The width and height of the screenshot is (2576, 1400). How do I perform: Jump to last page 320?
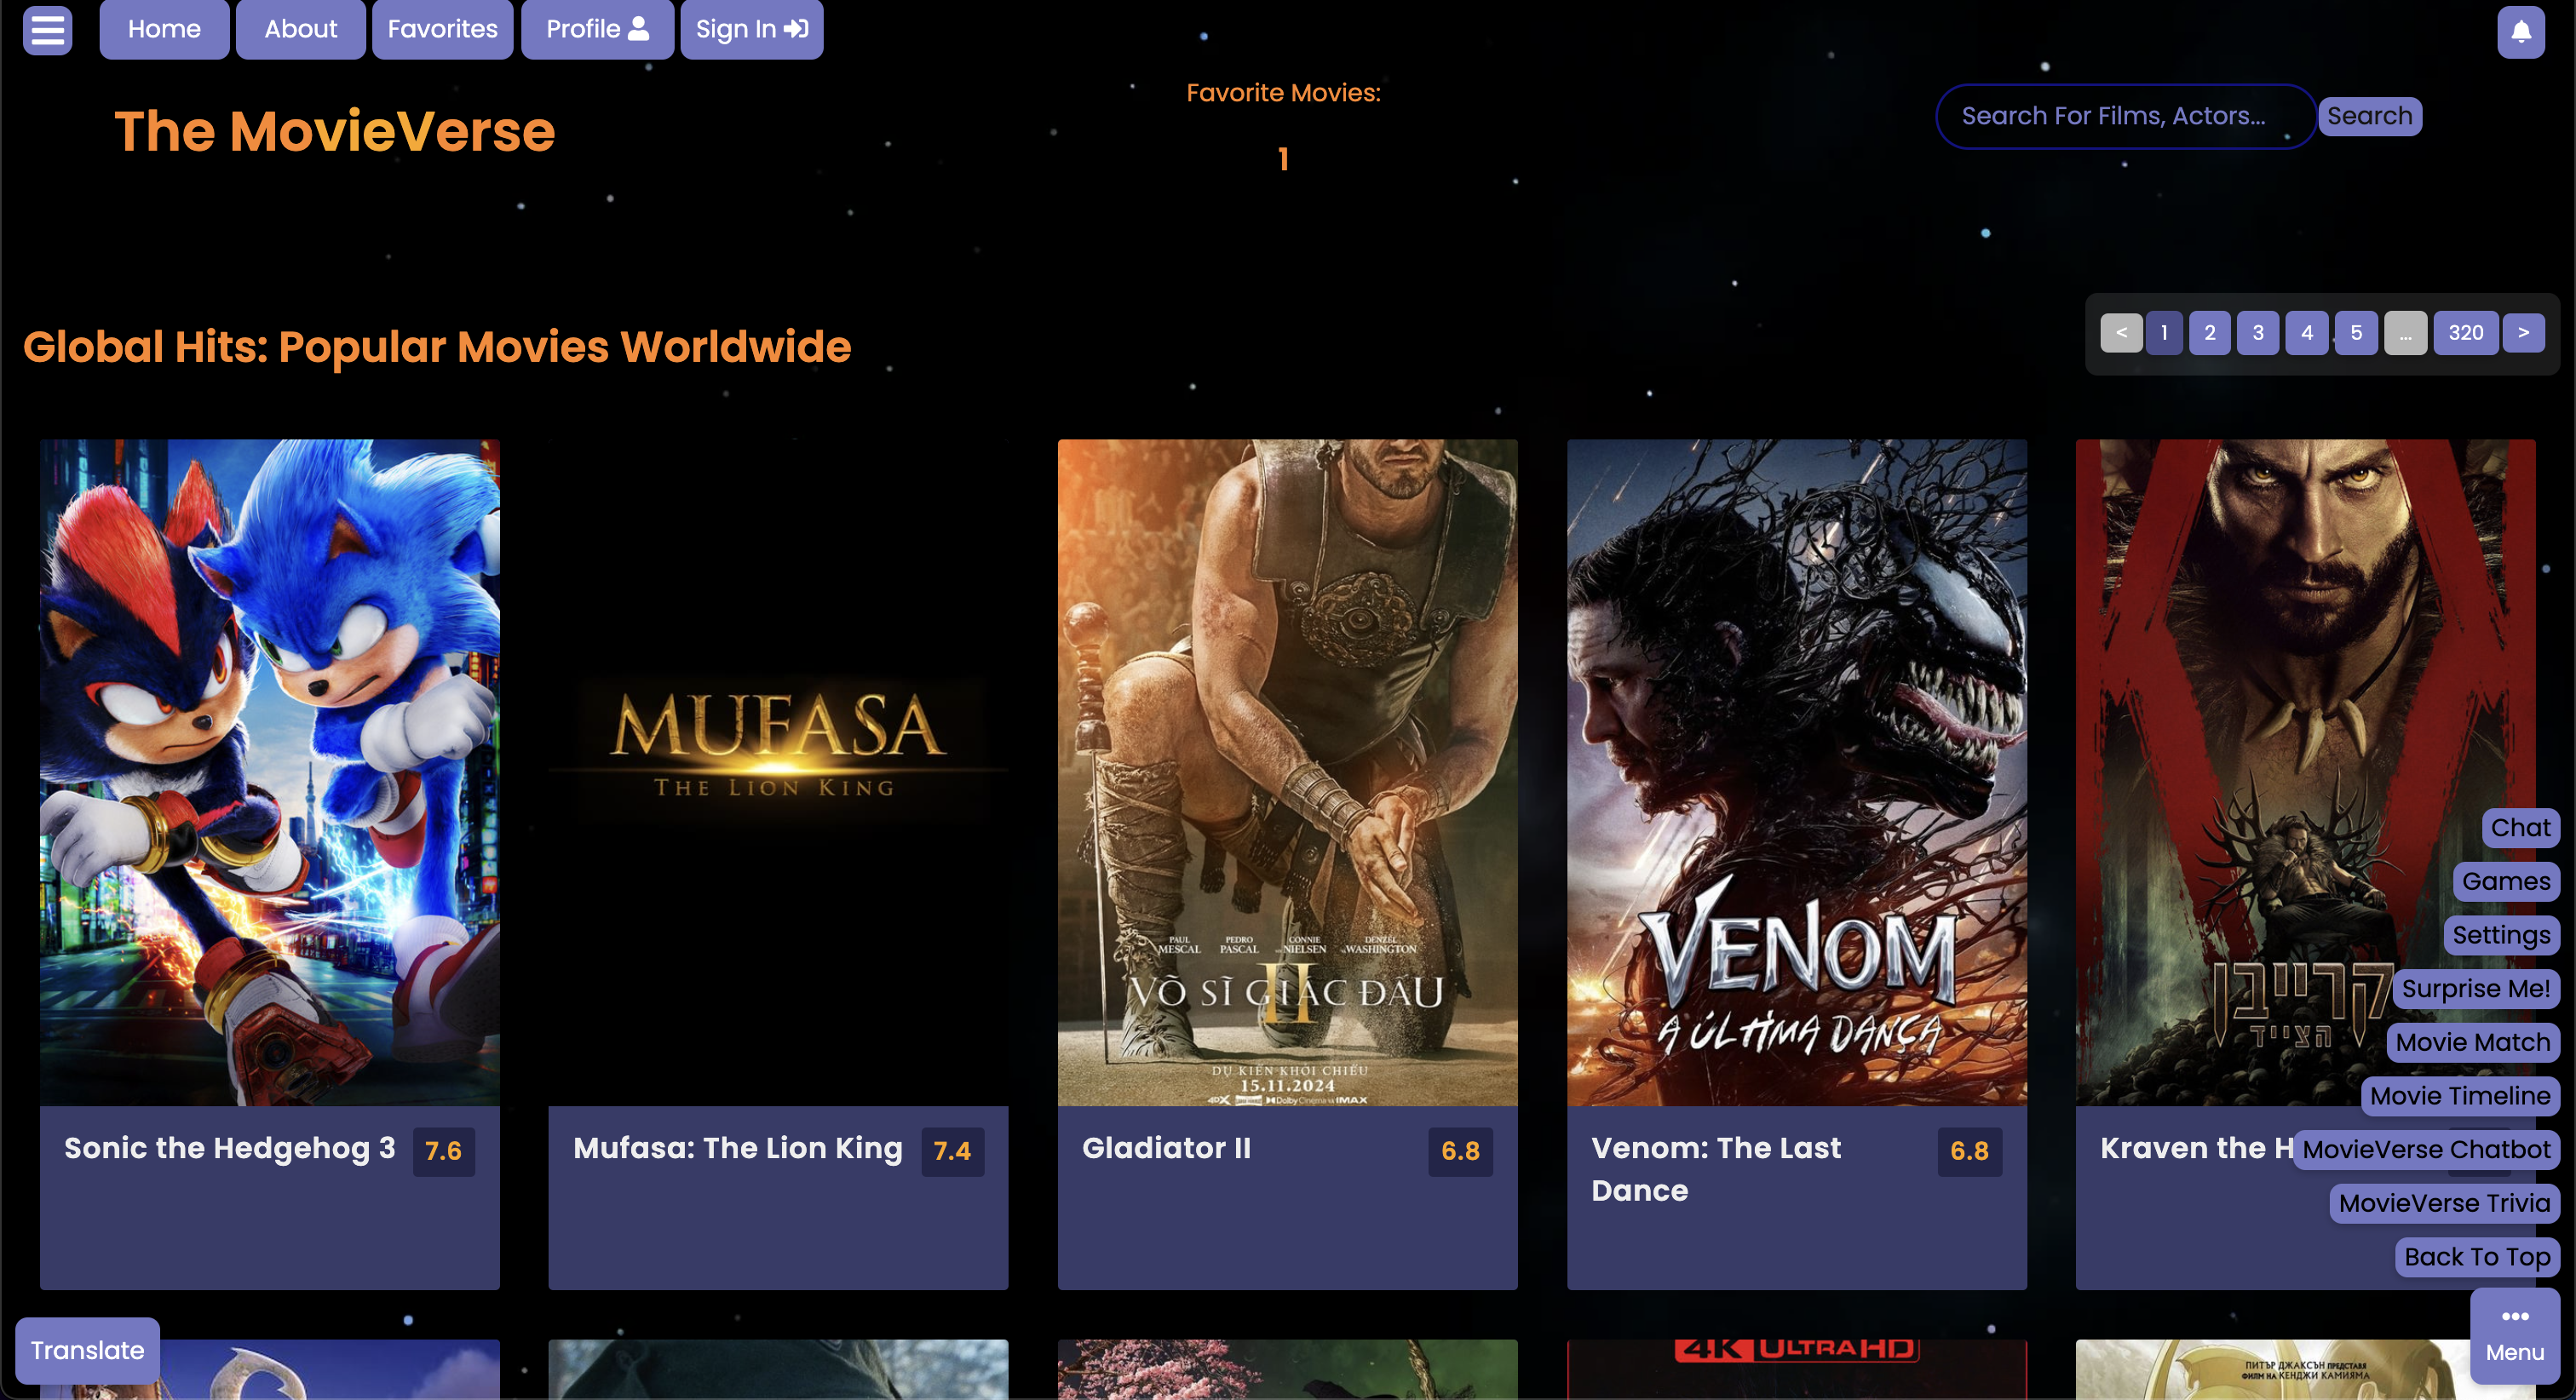click(2466, 333)
